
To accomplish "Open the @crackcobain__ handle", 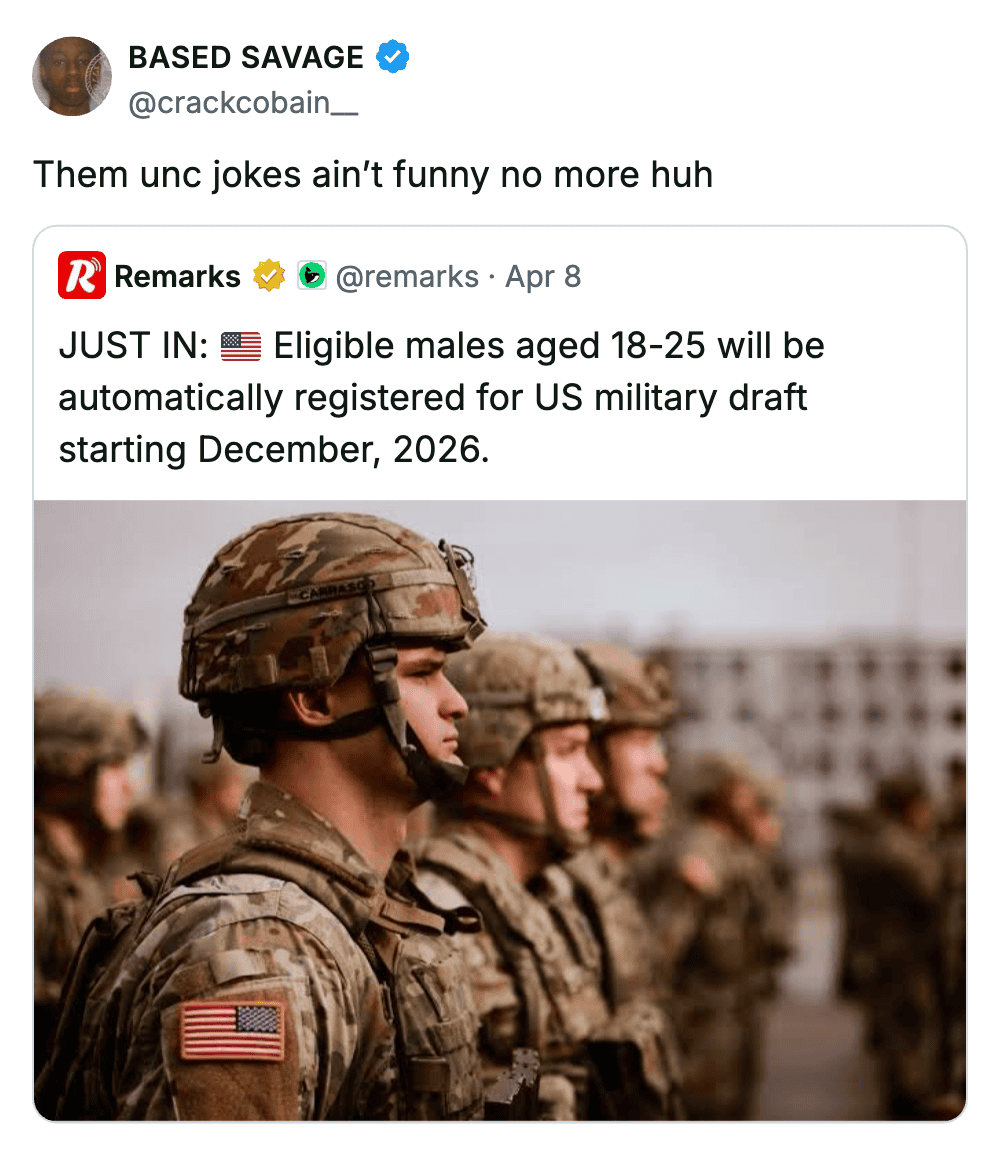I will [243, 102].
